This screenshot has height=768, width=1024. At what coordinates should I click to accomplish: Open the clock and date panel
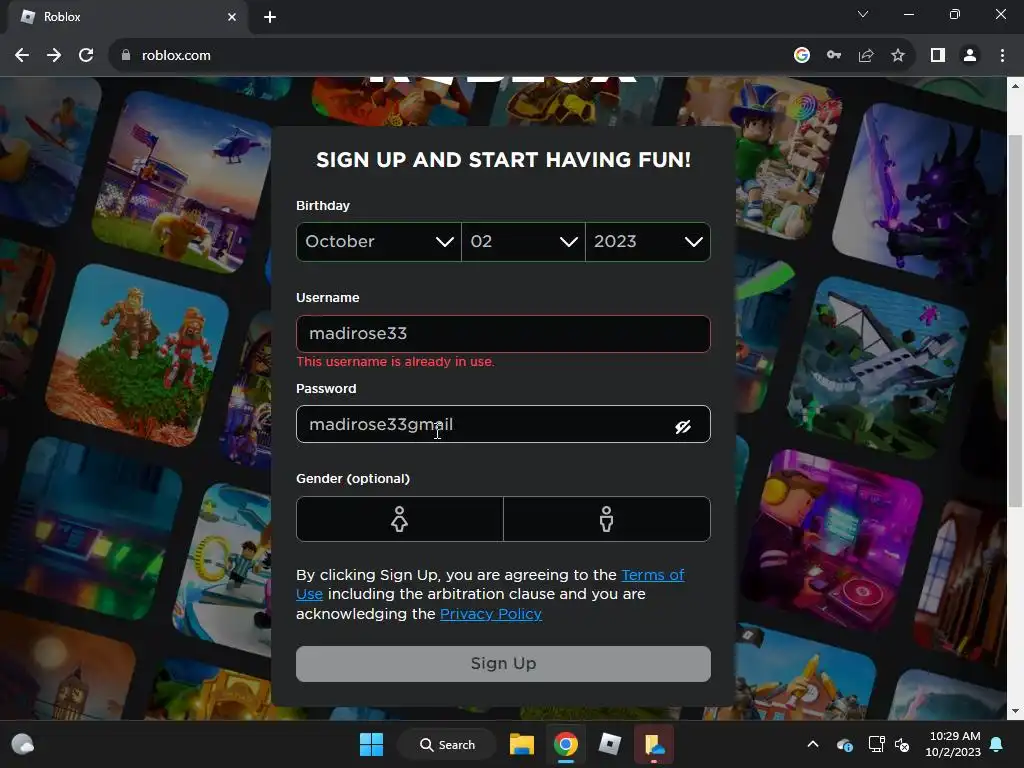click(x=953, y=744)
